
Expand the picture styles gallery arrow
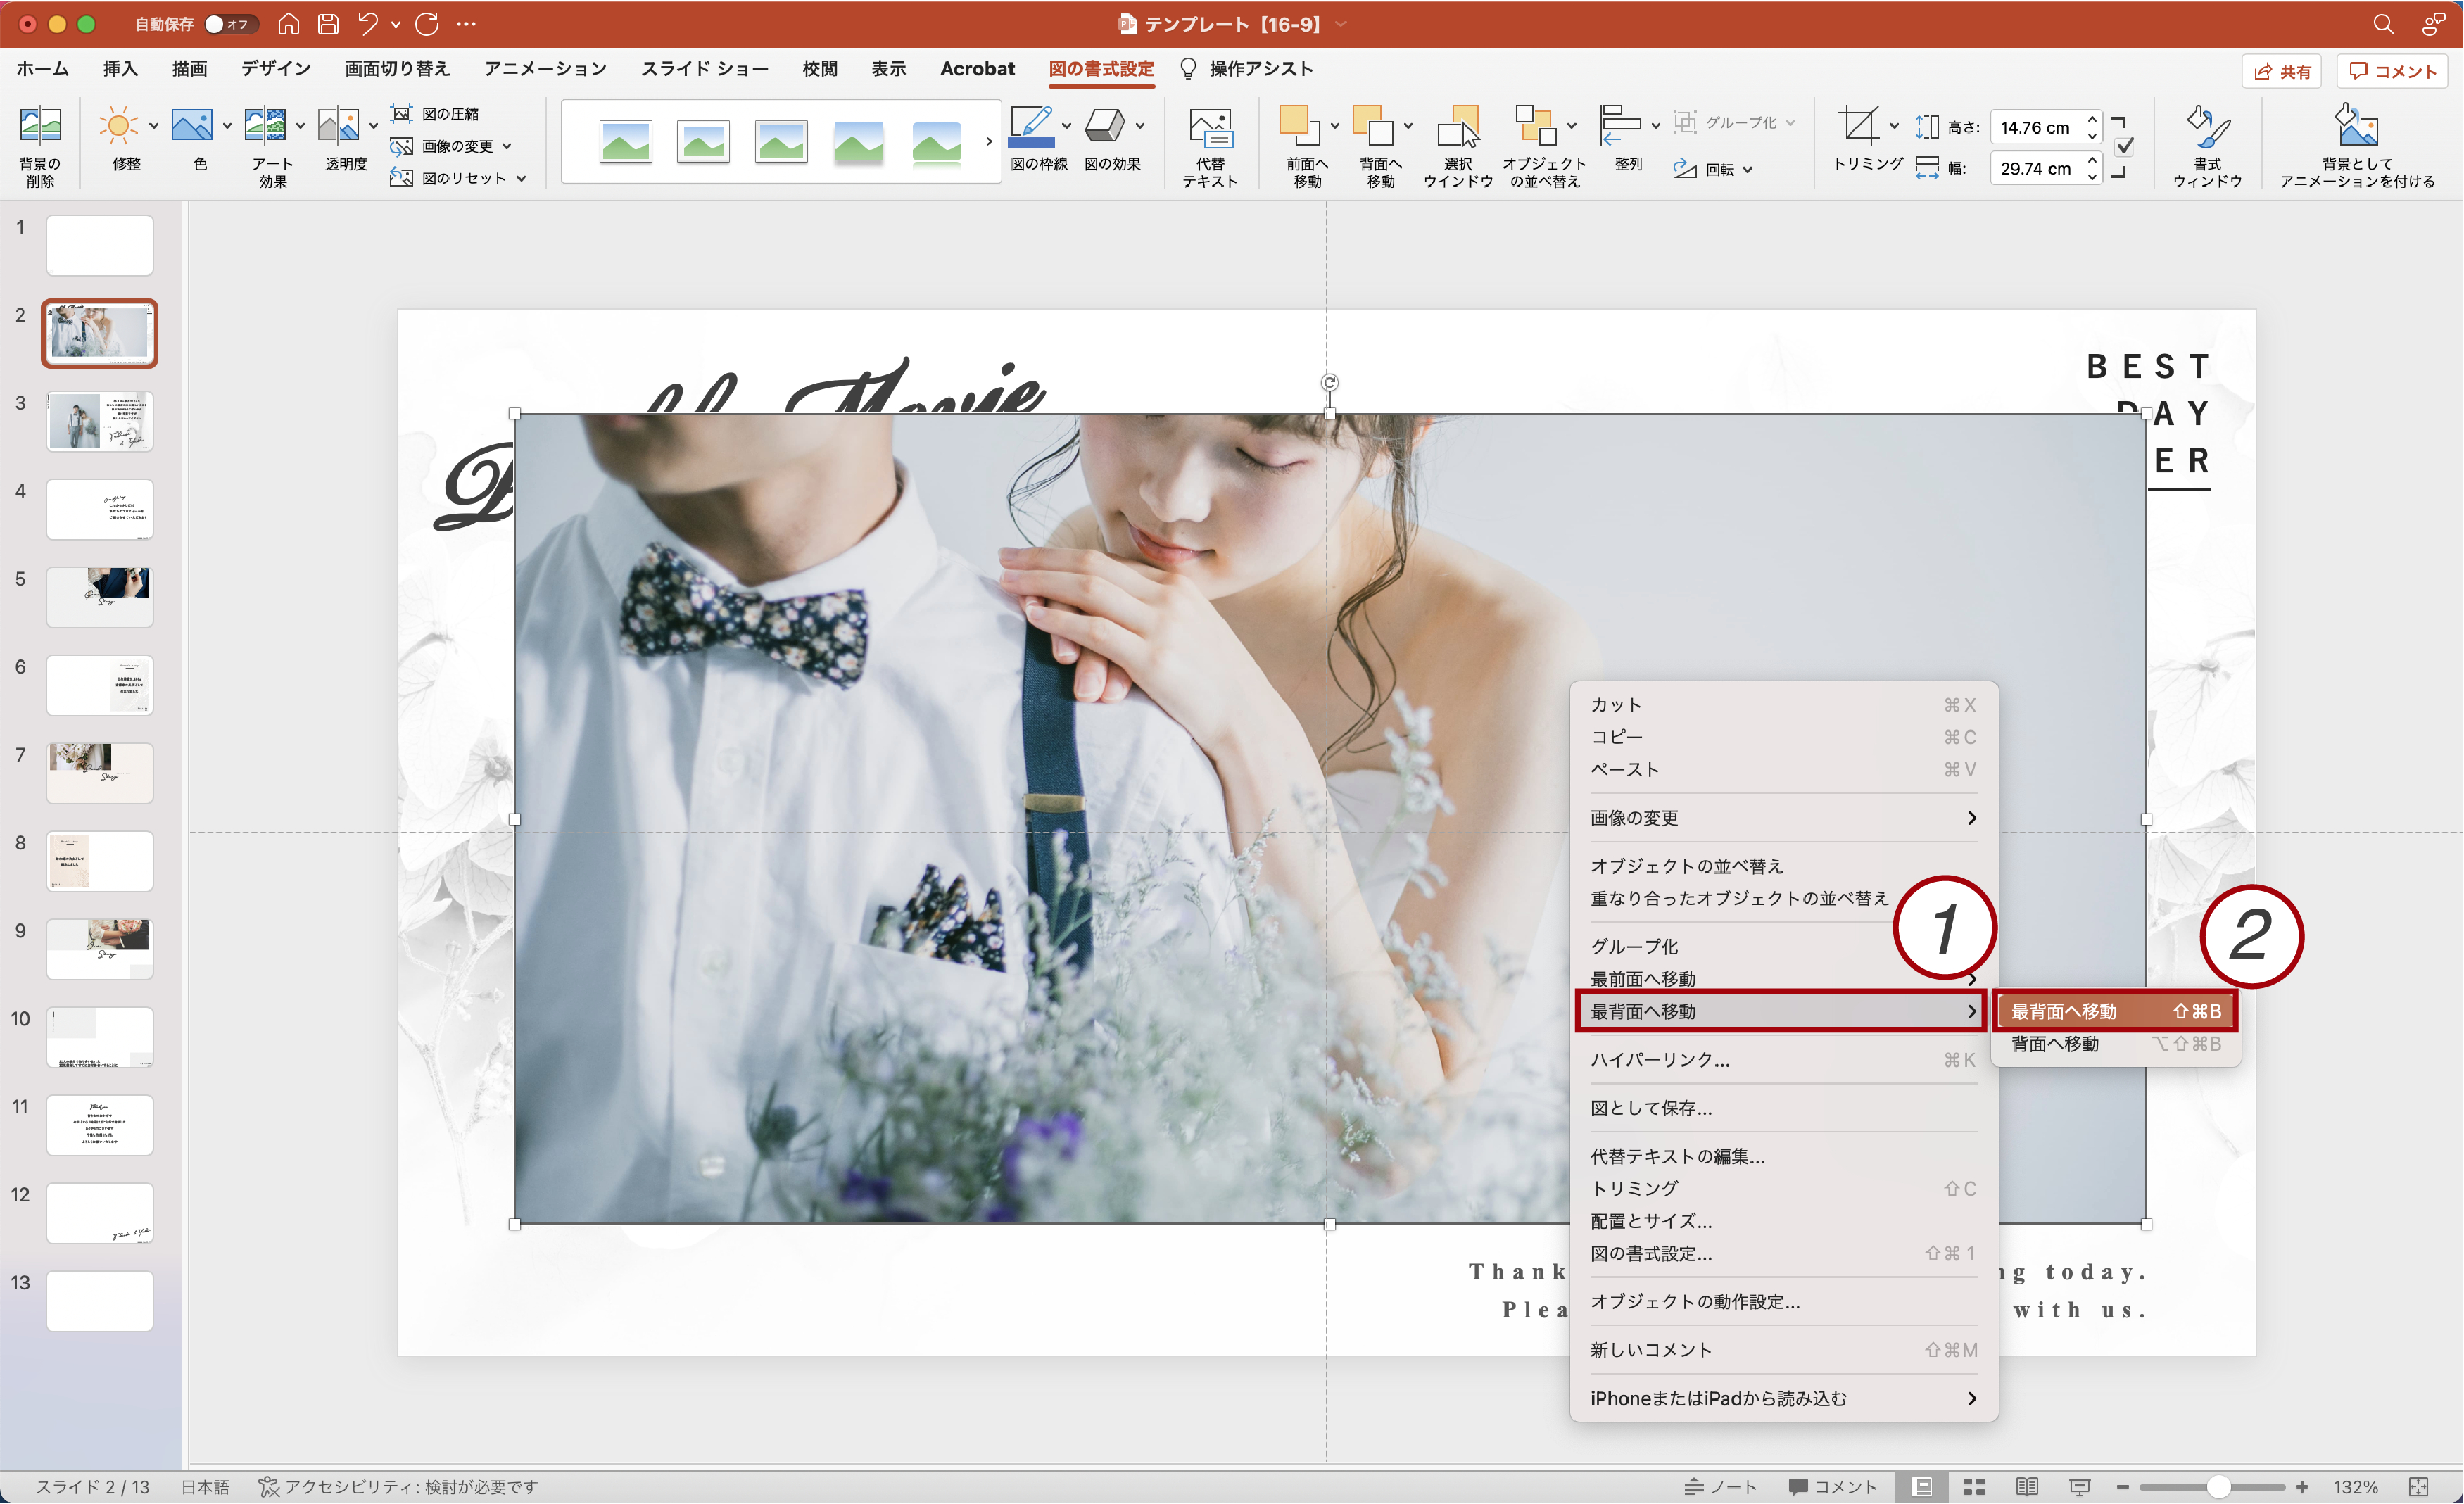[989, 141]
